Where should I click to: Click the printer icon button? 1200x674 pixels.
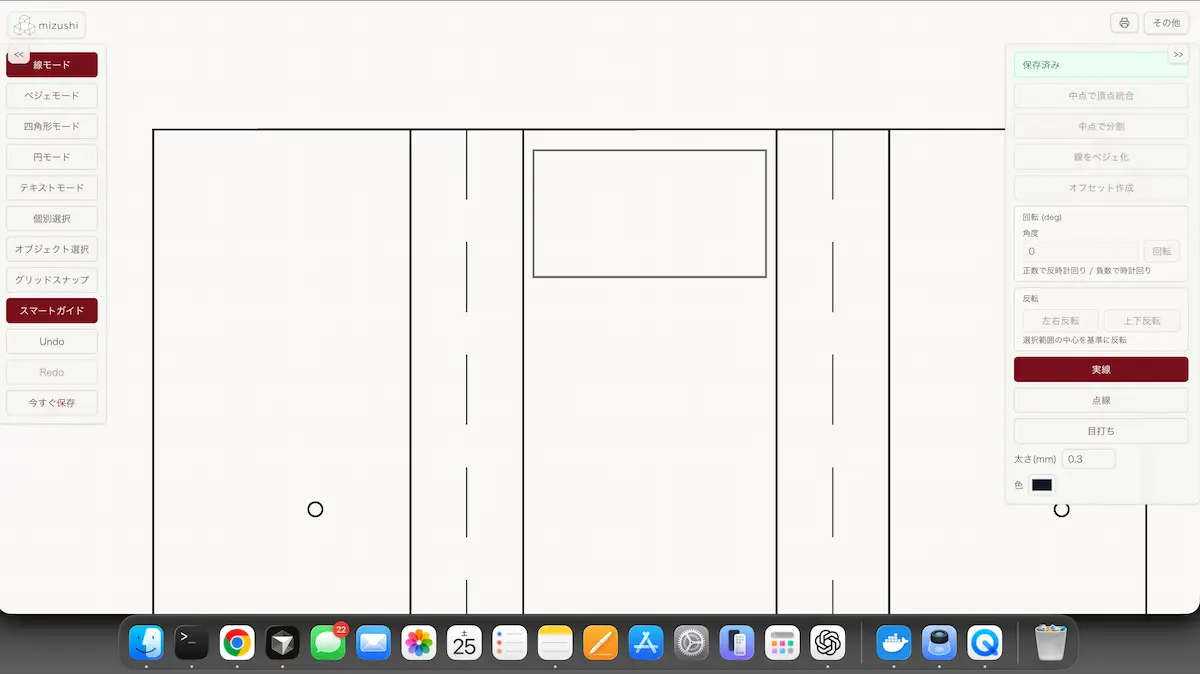(x=1124, y=23)
